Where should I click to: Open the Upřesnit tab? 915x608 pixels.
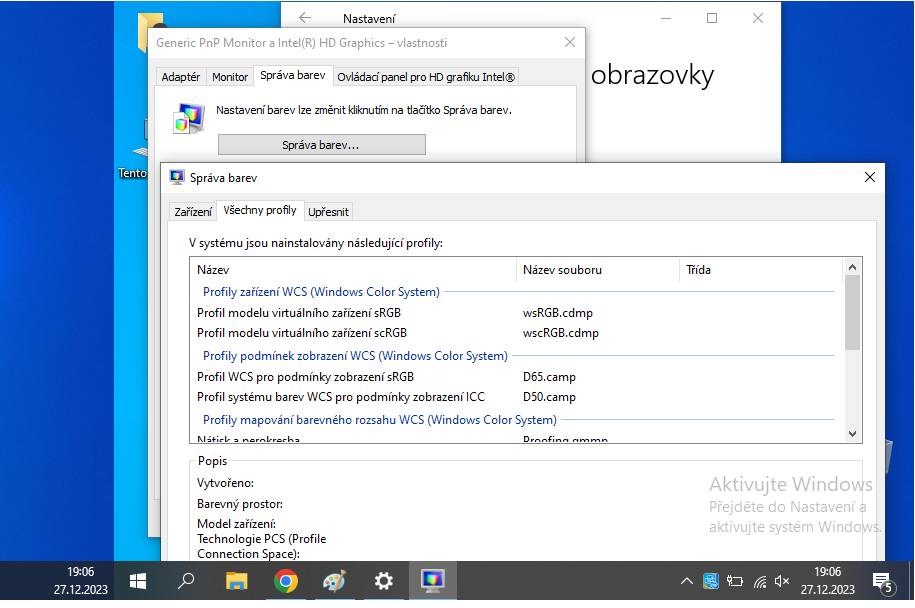click(329, 212)
